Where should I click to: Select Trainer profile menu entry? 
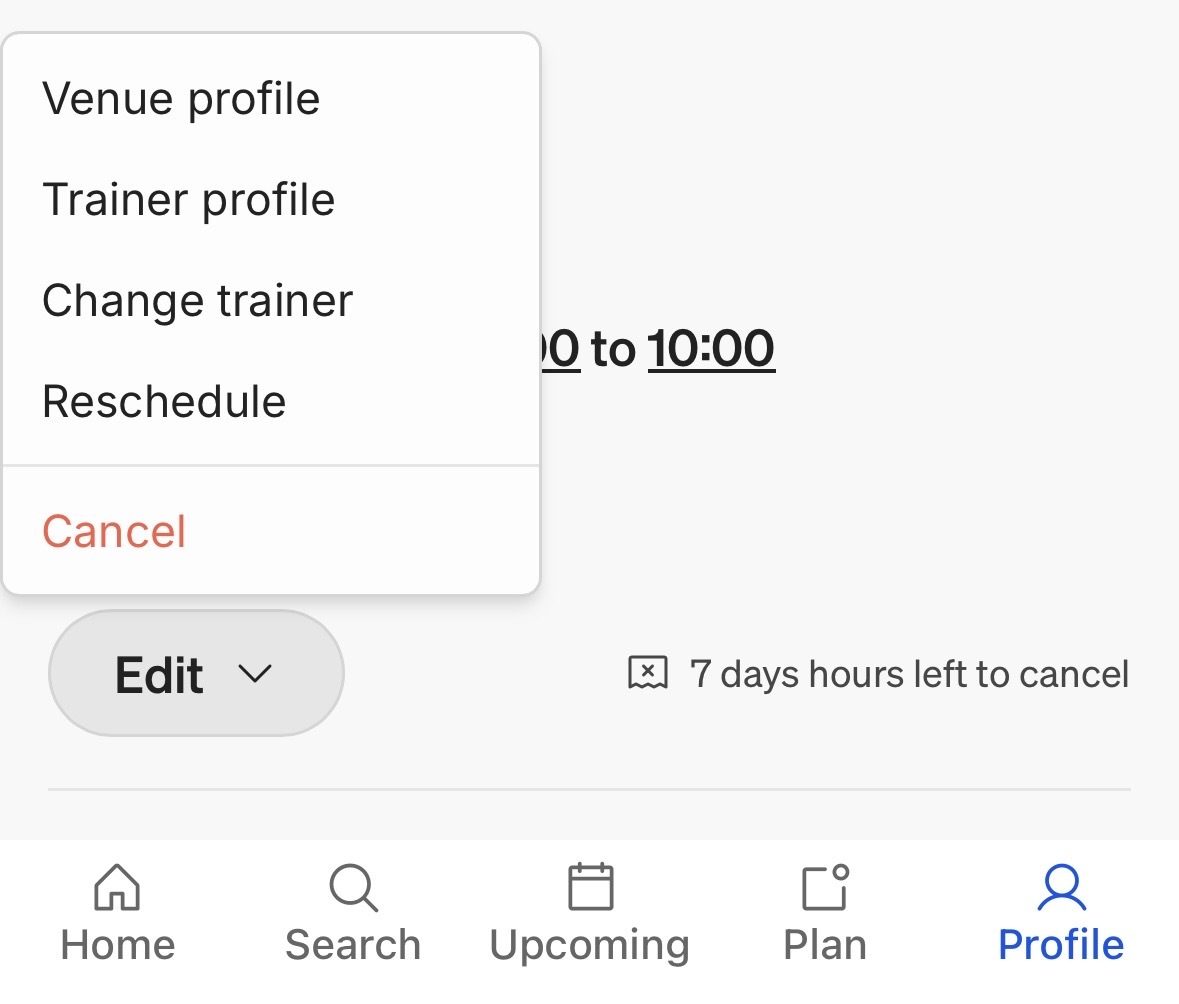[x=271, y=199]
